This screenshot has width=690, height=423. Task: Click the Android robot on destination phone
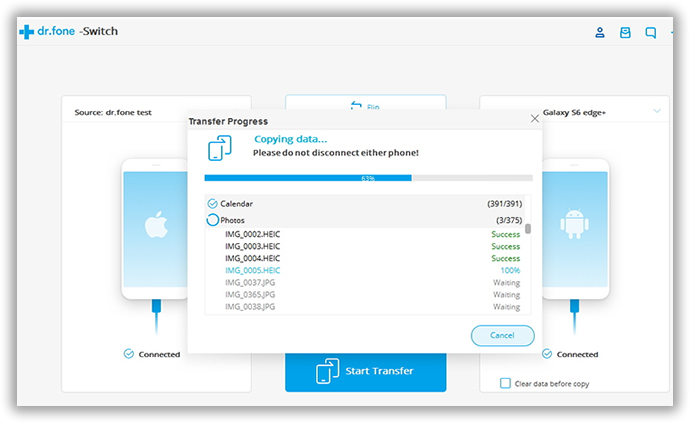tap(574, 224)
